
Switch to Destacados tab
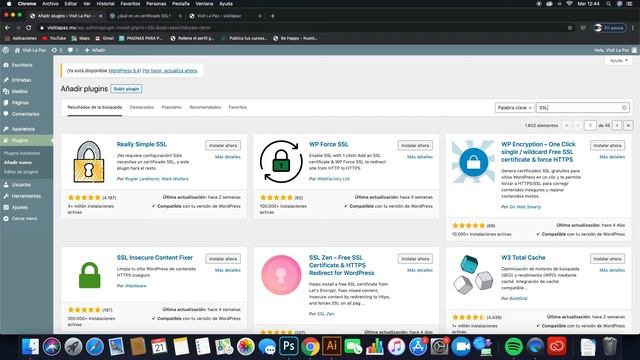click(142, 107)
